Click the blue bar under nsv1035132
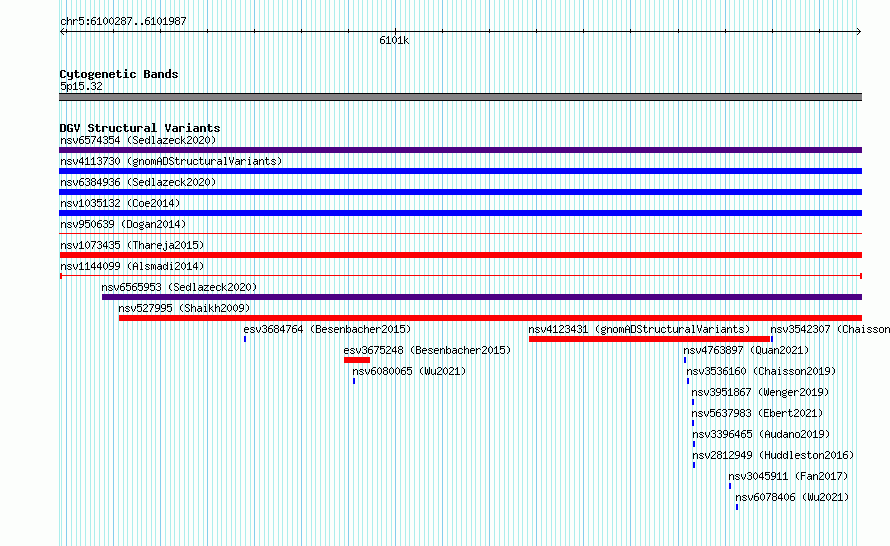The image size is (890, 546). (460, 213)
